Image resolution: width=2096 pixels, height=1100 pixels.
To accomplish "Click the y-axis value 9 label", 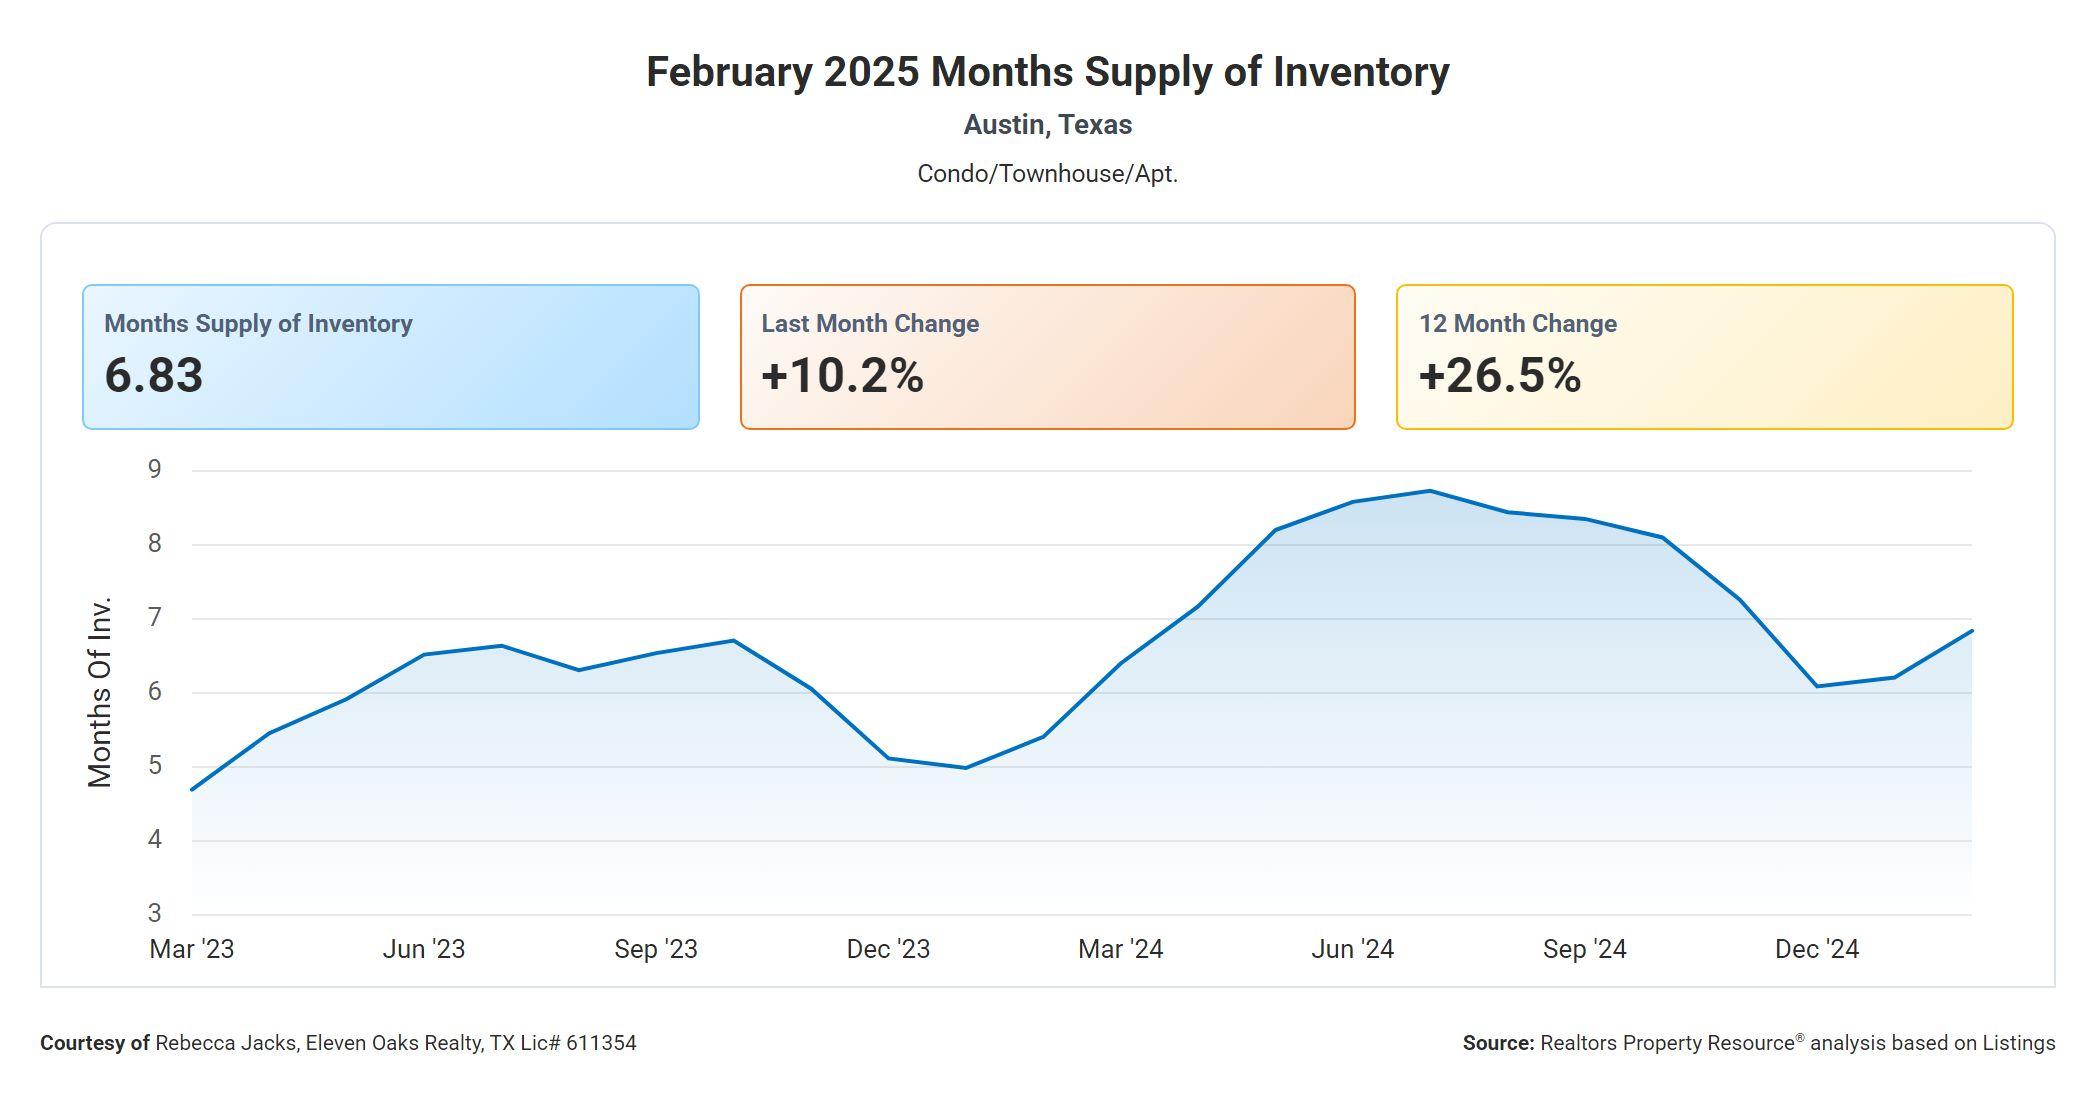I will pos(154,470).
